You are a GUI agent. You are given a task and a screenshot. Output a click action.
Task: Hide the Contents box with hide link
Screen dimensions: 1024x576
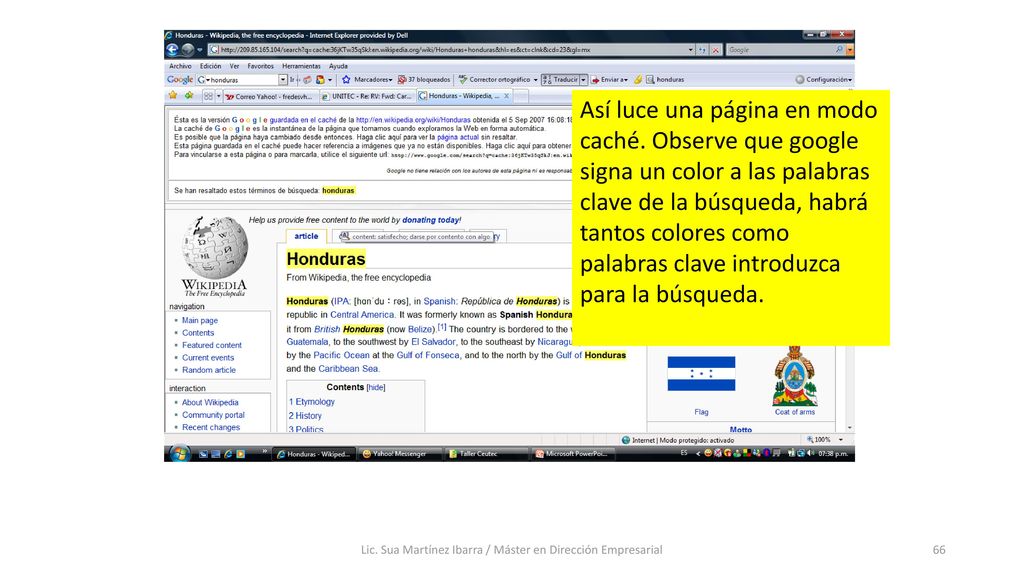click(x=376, y=388)
